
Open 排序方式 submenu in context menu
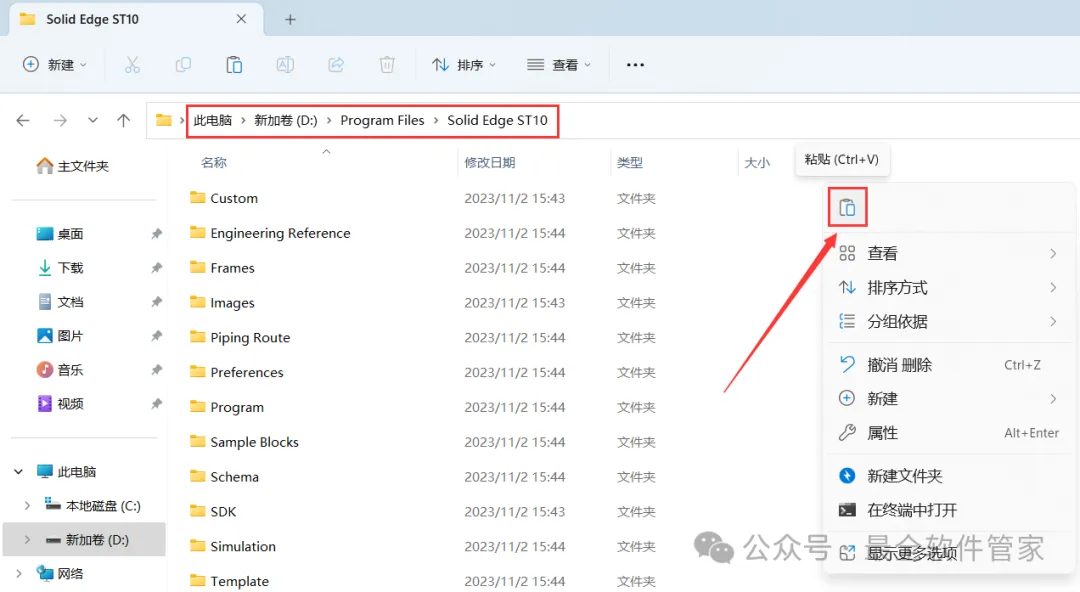click(x=948, y=287)
